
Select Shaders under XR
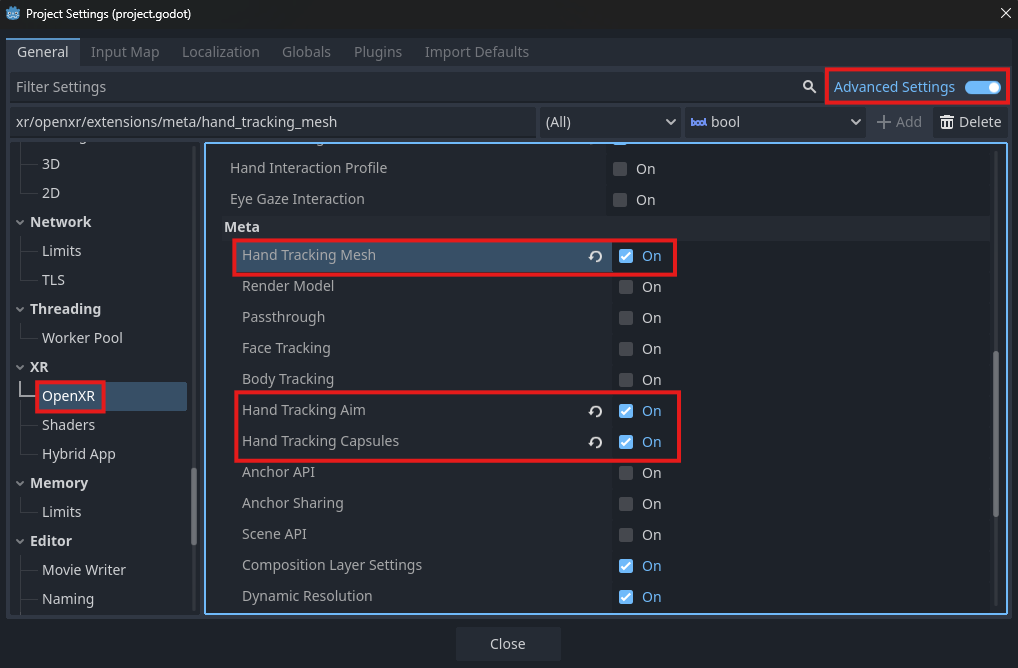click(x=68, y=425)
